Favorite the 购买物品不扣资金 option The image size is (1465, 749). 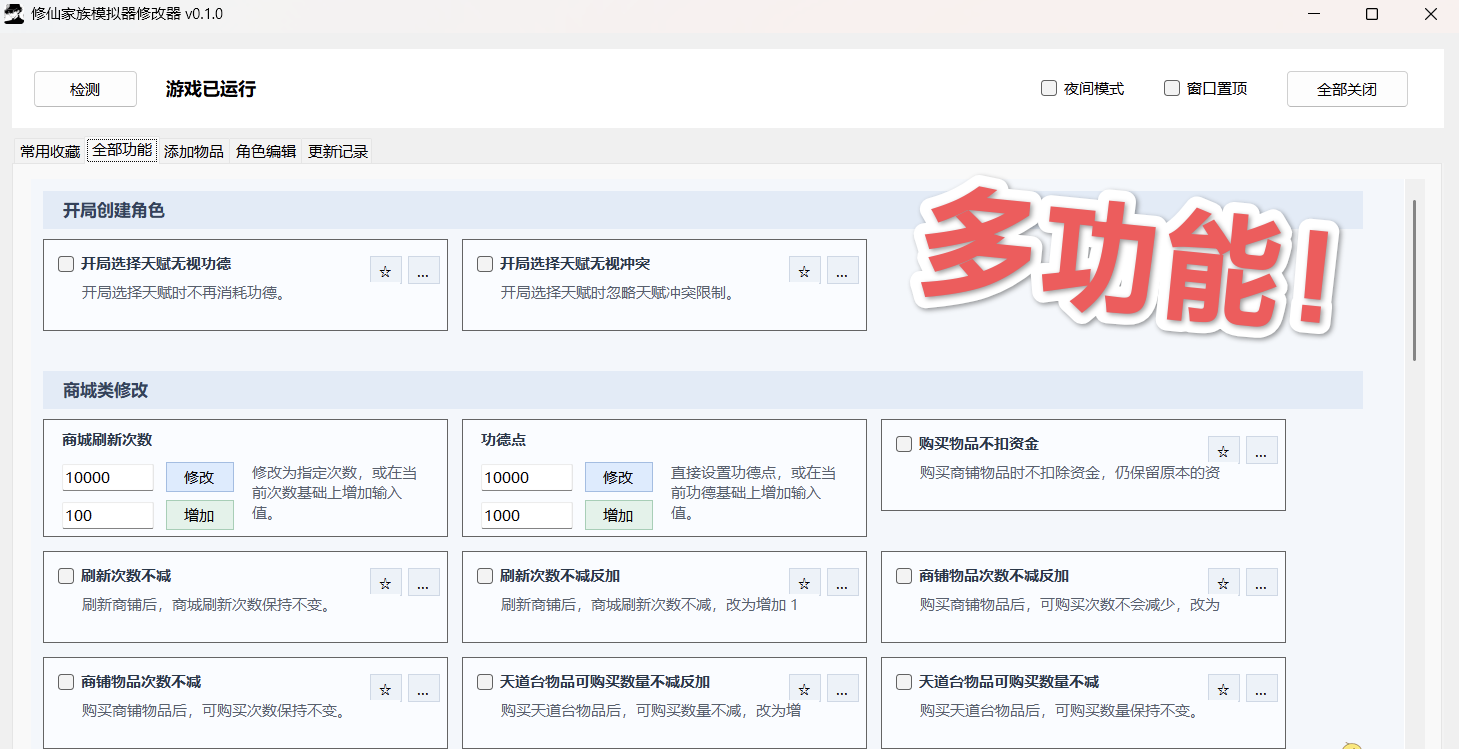[1224, 451]
